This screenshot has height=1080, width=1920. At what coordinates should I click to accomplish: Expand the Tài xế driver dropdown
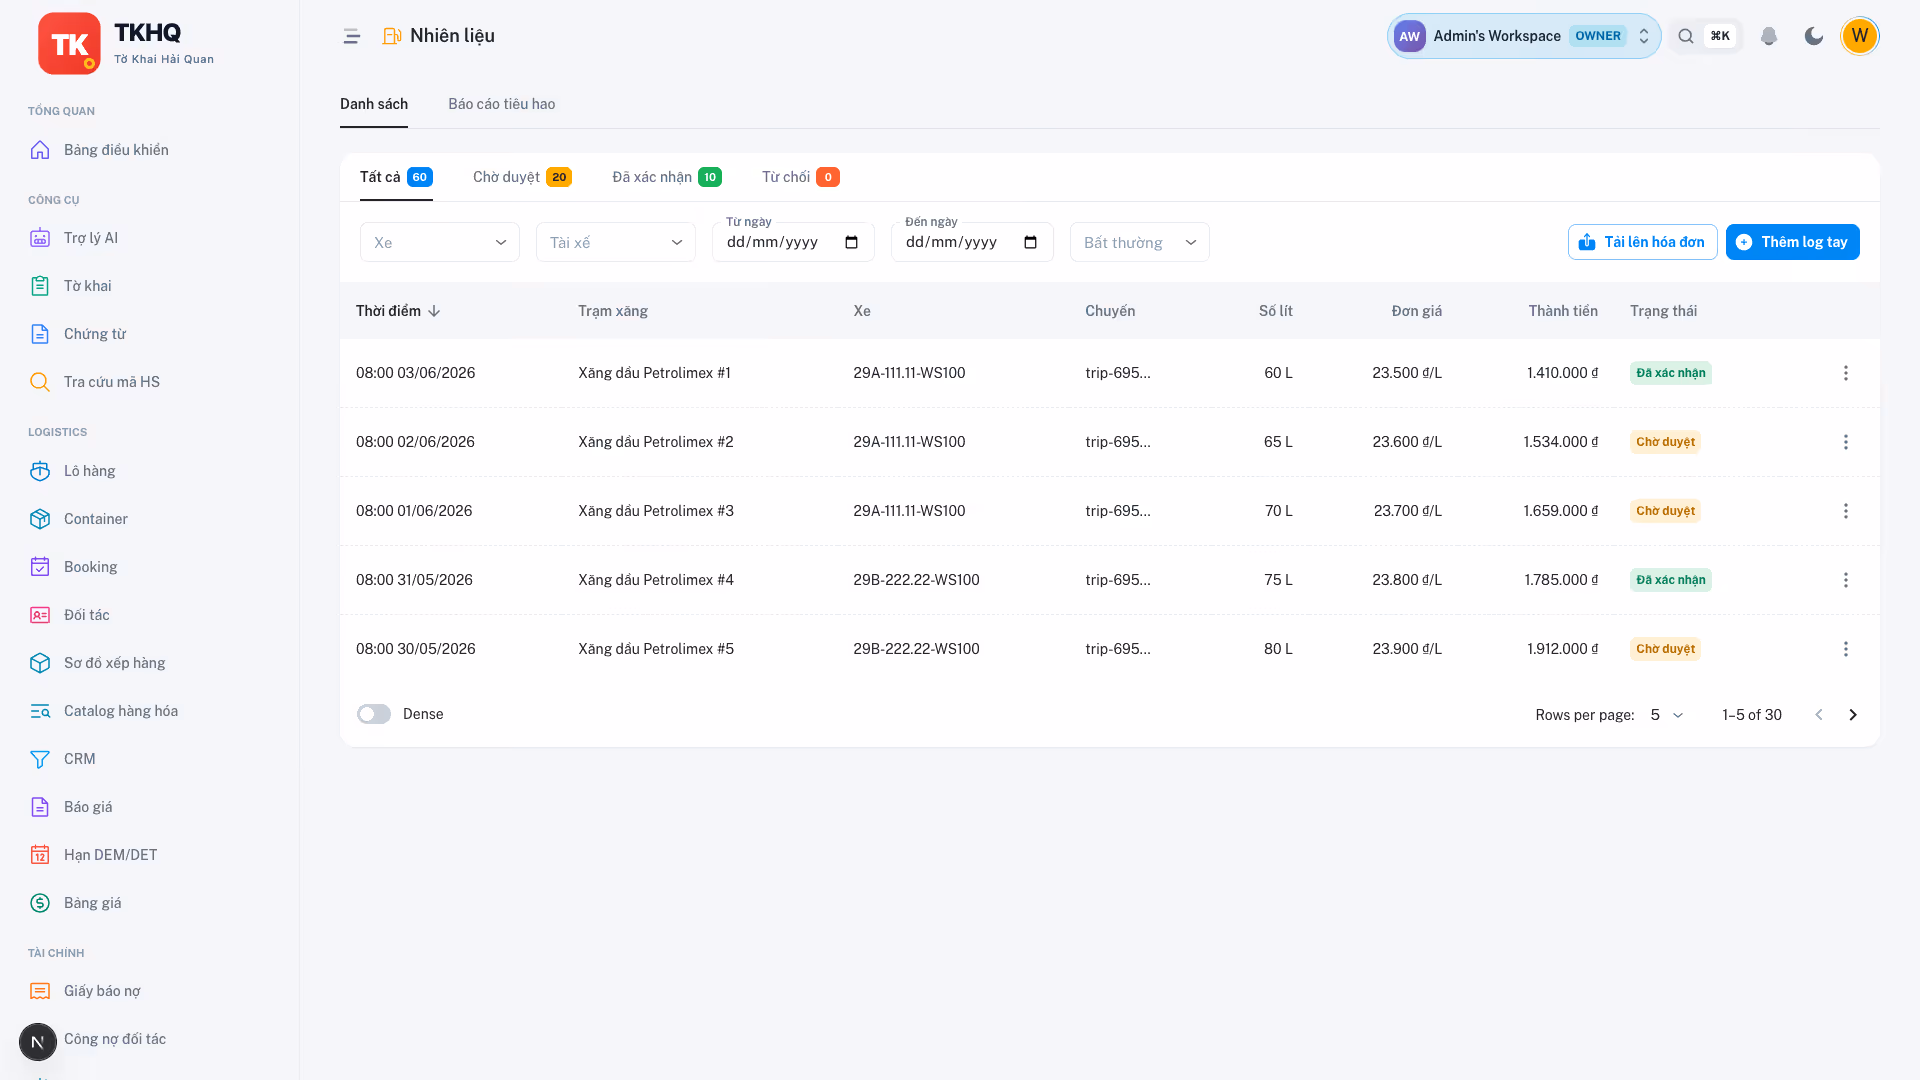click(x=616, y=242)
